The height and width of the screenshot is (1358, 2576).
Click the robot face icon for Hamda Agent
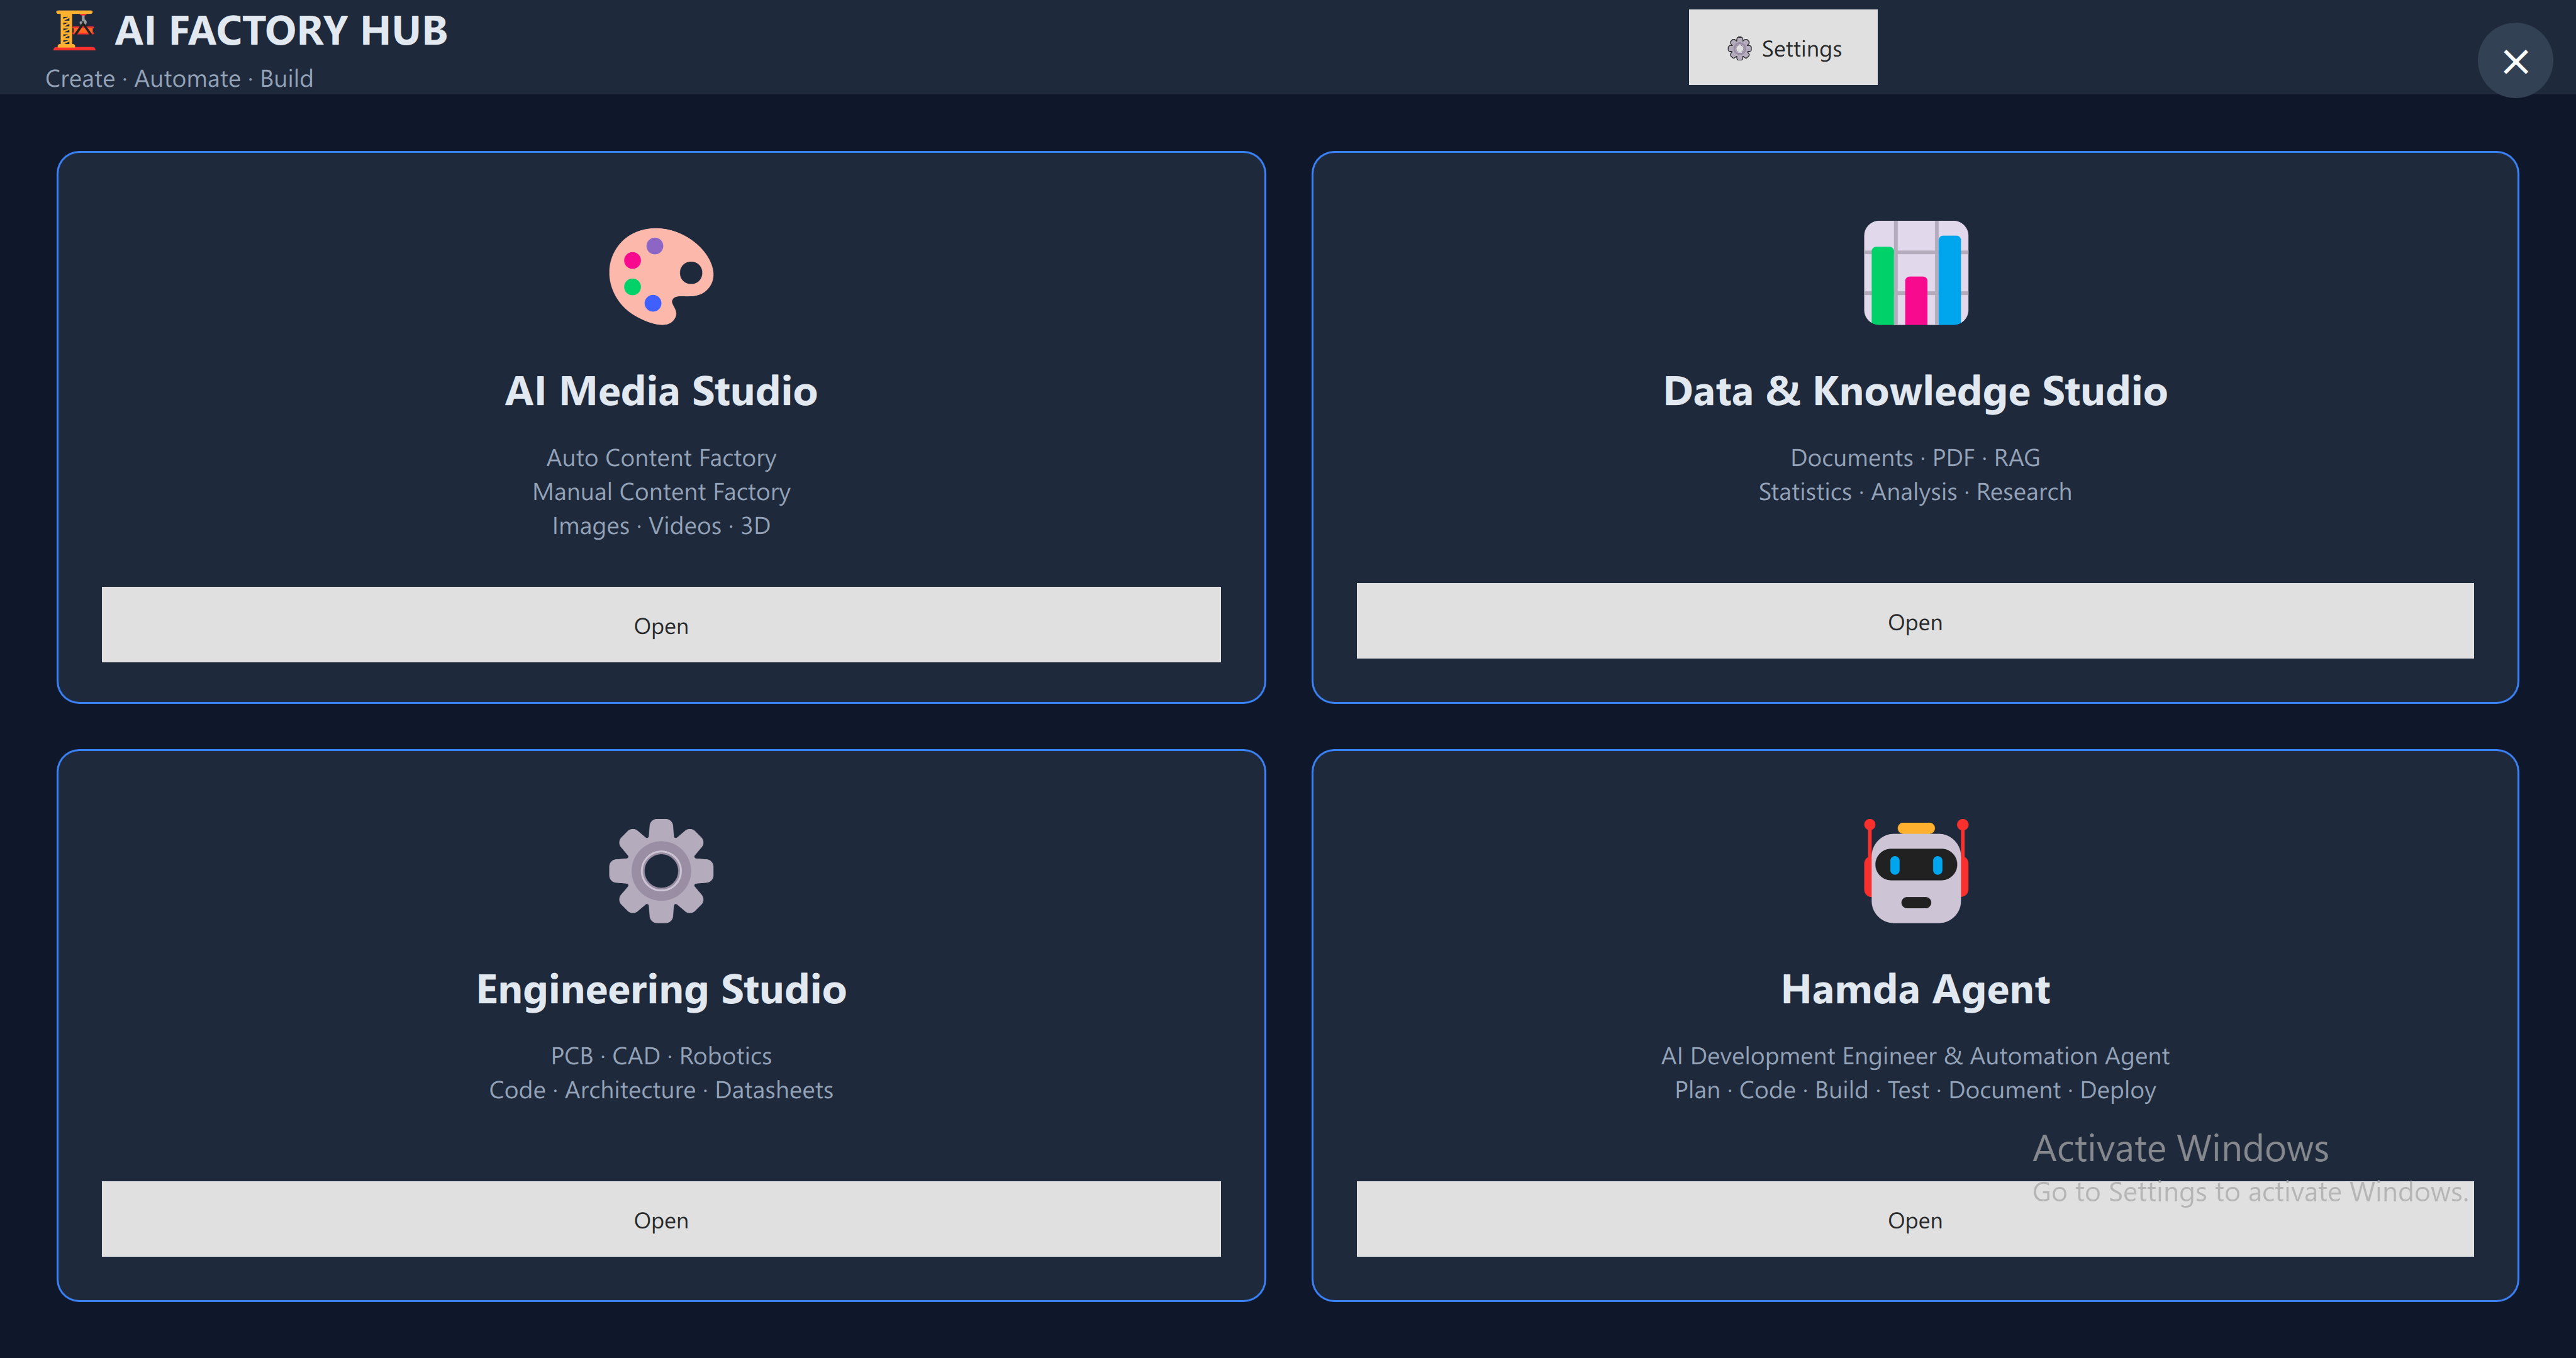coord(1915,871)
